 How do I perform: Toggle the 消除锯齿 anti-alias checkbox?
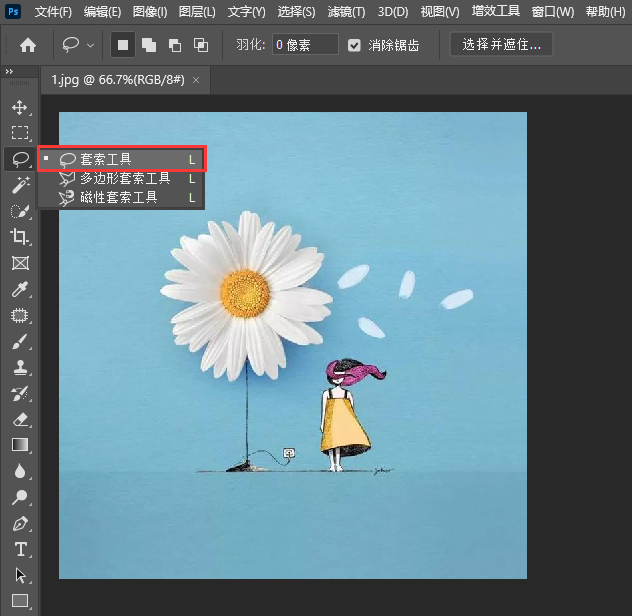pos(355,45)
